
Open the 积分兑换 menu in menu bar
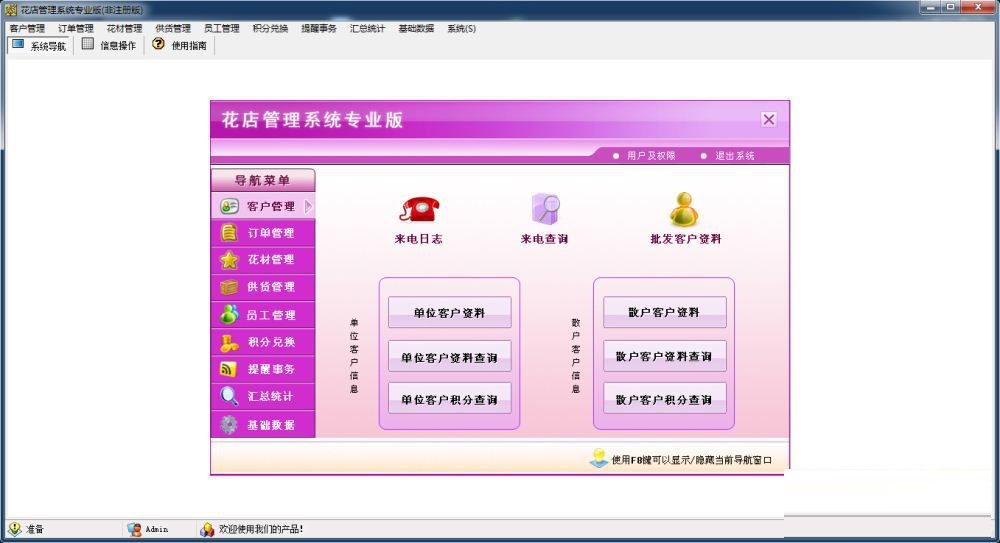270,28
